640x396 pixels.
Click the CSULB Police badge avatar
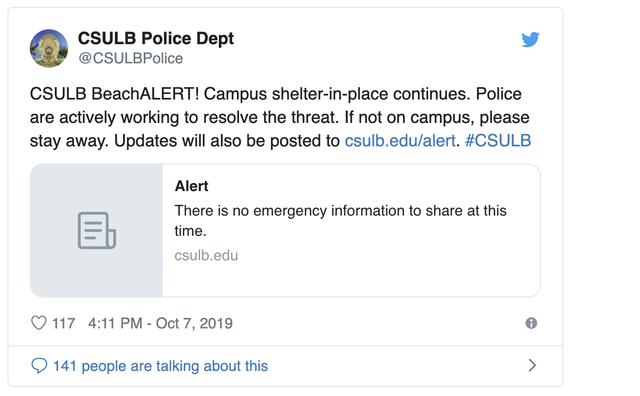point(49,48)
